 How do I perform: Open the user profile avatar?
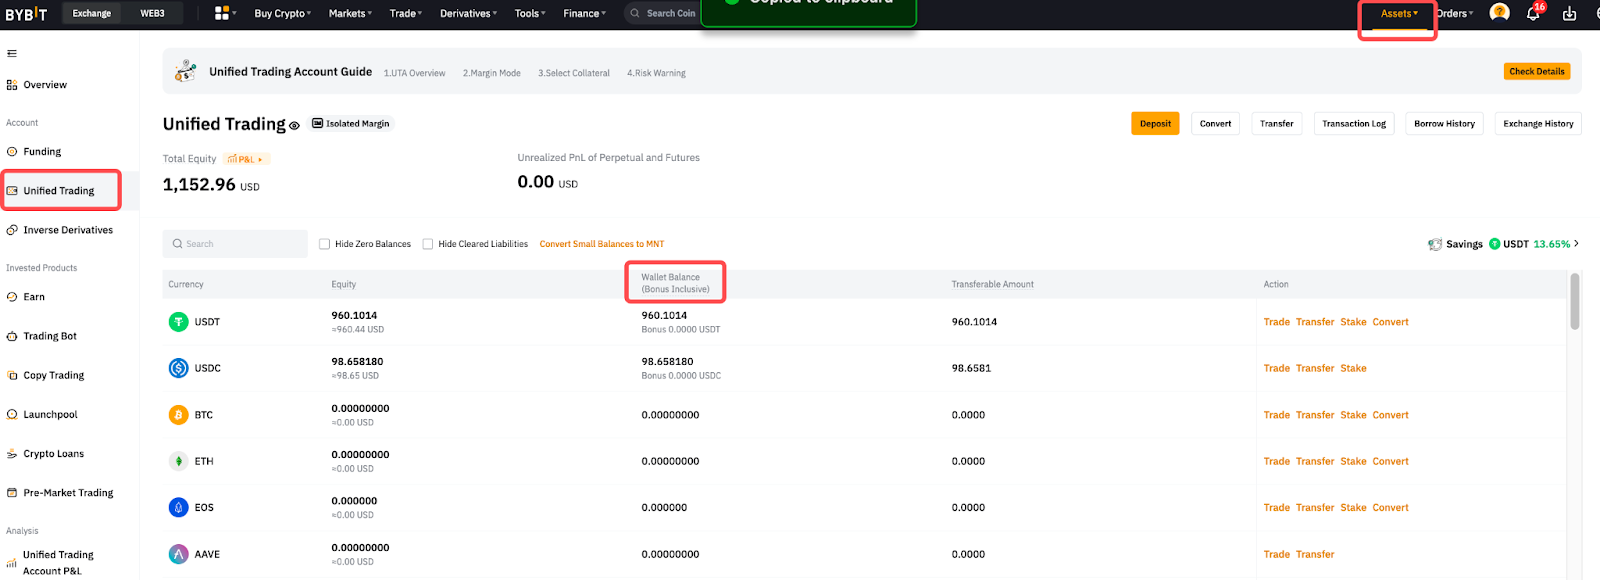point(1499,13)
